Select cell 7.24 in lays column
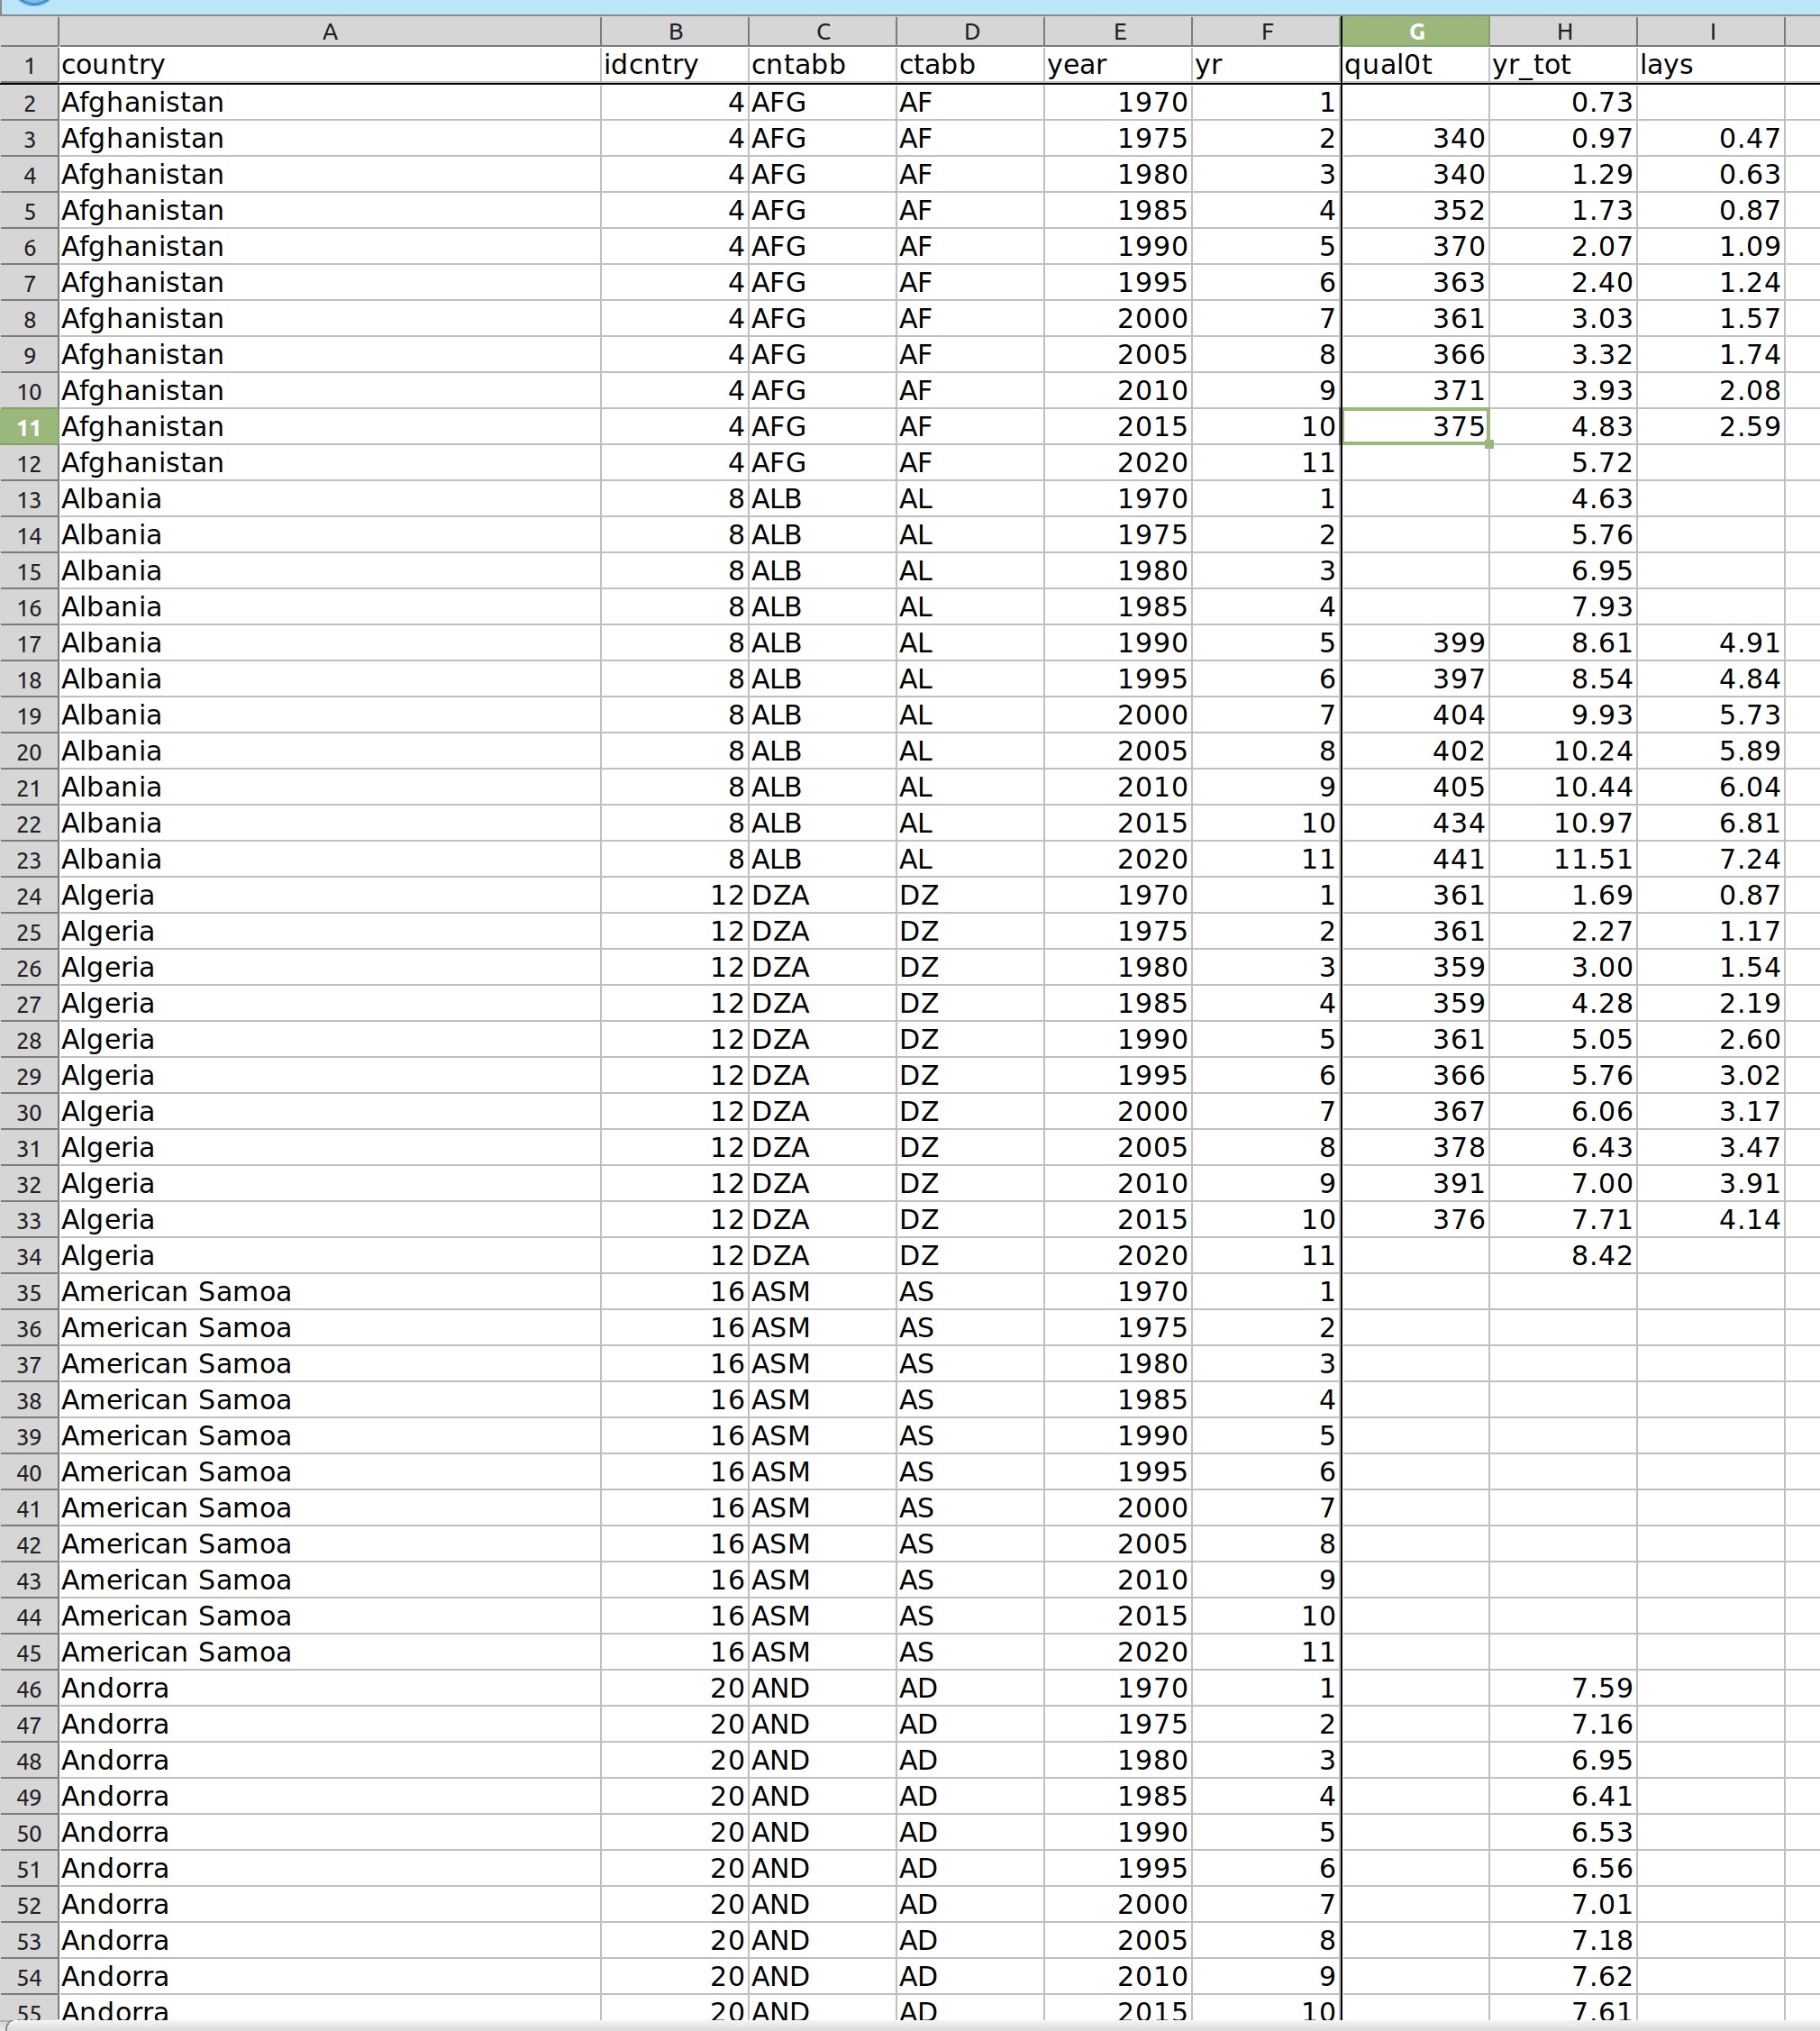 click(x=1711, y=860)
